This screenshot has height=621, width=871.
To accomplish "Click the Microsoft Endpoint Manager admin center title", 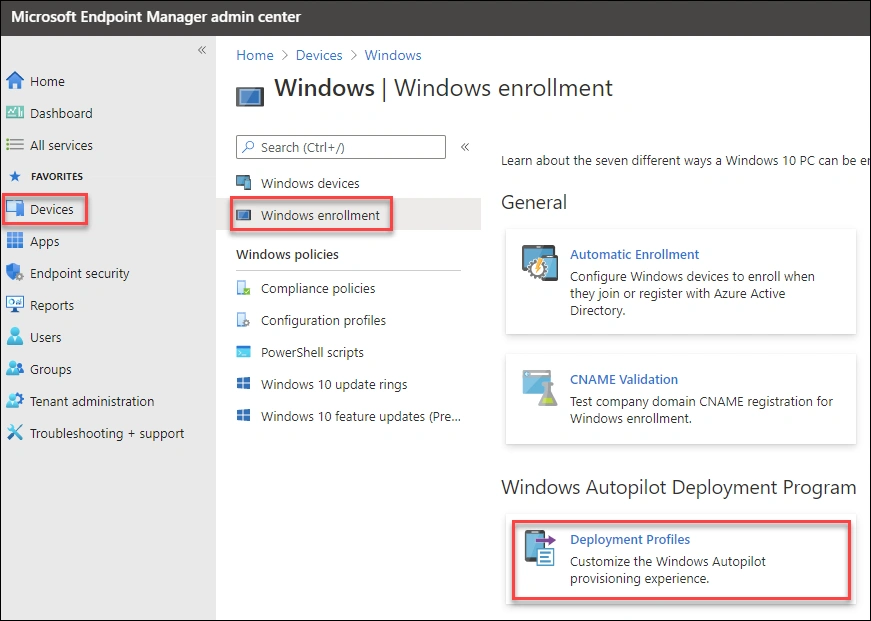I will click(156, 17).
